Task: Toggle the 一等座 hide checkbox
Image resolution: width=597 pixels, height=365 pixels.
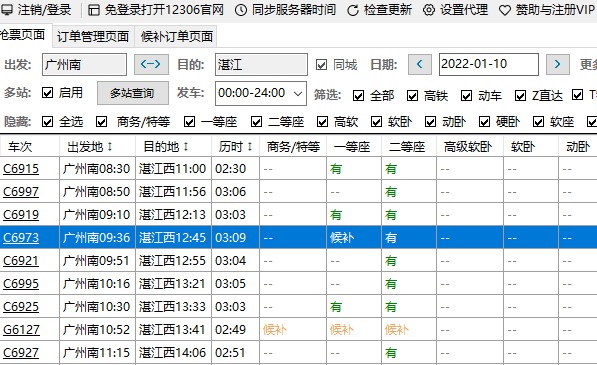Action: [x=190, y=122]
